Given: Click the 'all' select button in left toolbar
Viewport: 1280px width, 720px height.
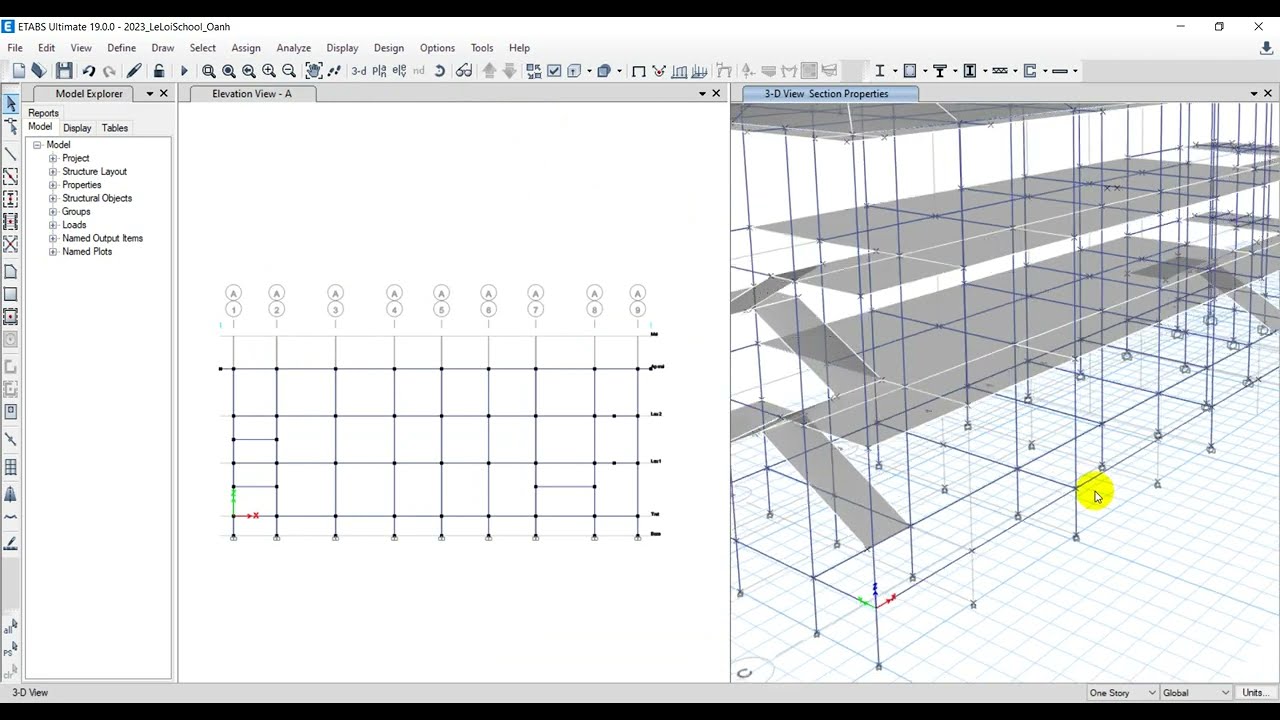Looking at the screenshot, I should point(10,628).
